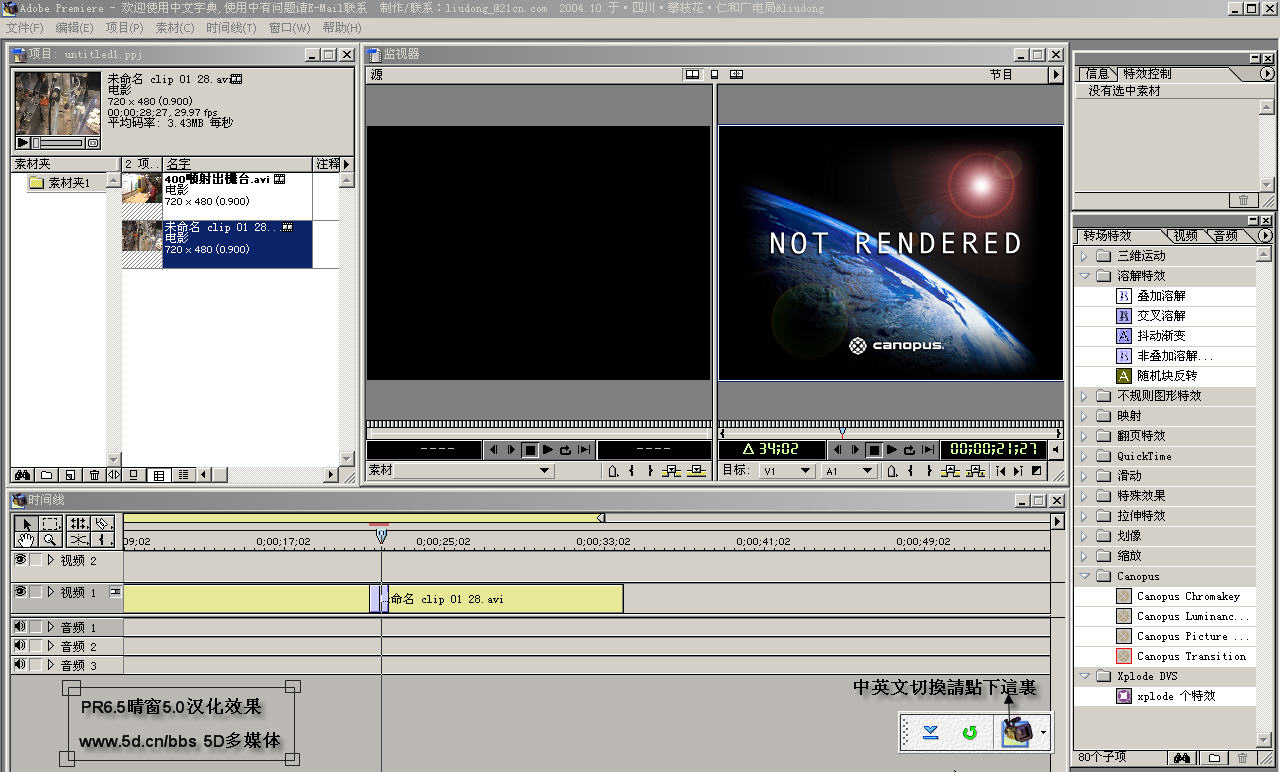
Task: Toggle visibility eye of 视频 2 track
Action: [19, 560]
